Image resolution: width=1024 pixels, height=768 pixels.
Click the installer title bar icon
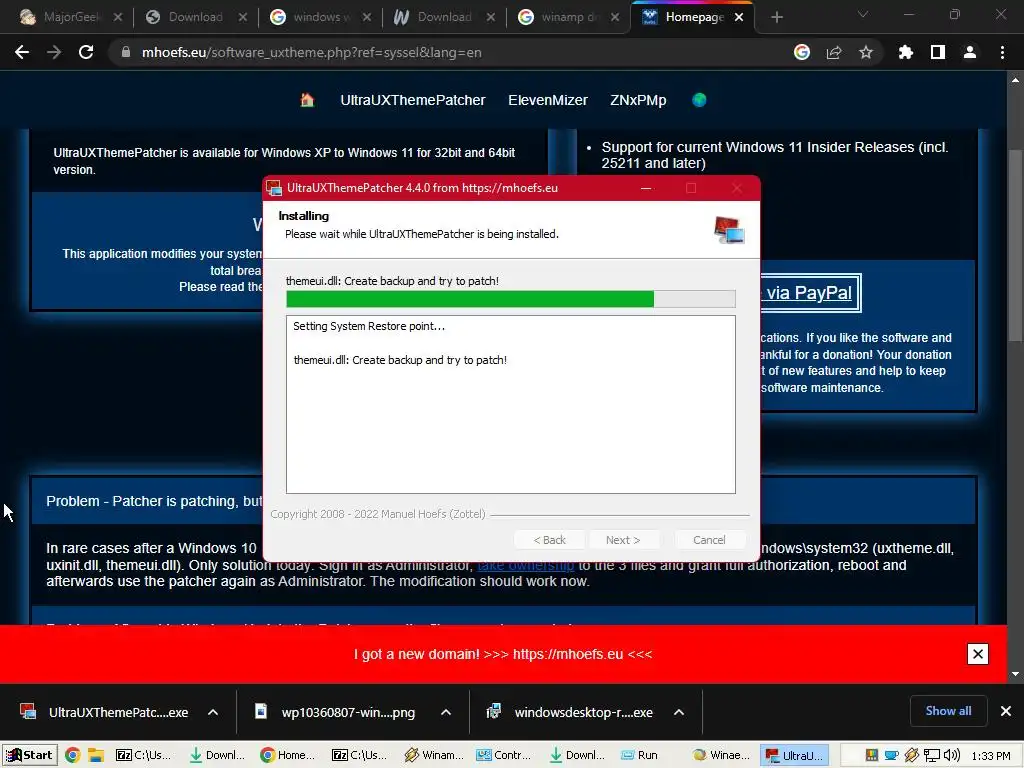(274, 188)
